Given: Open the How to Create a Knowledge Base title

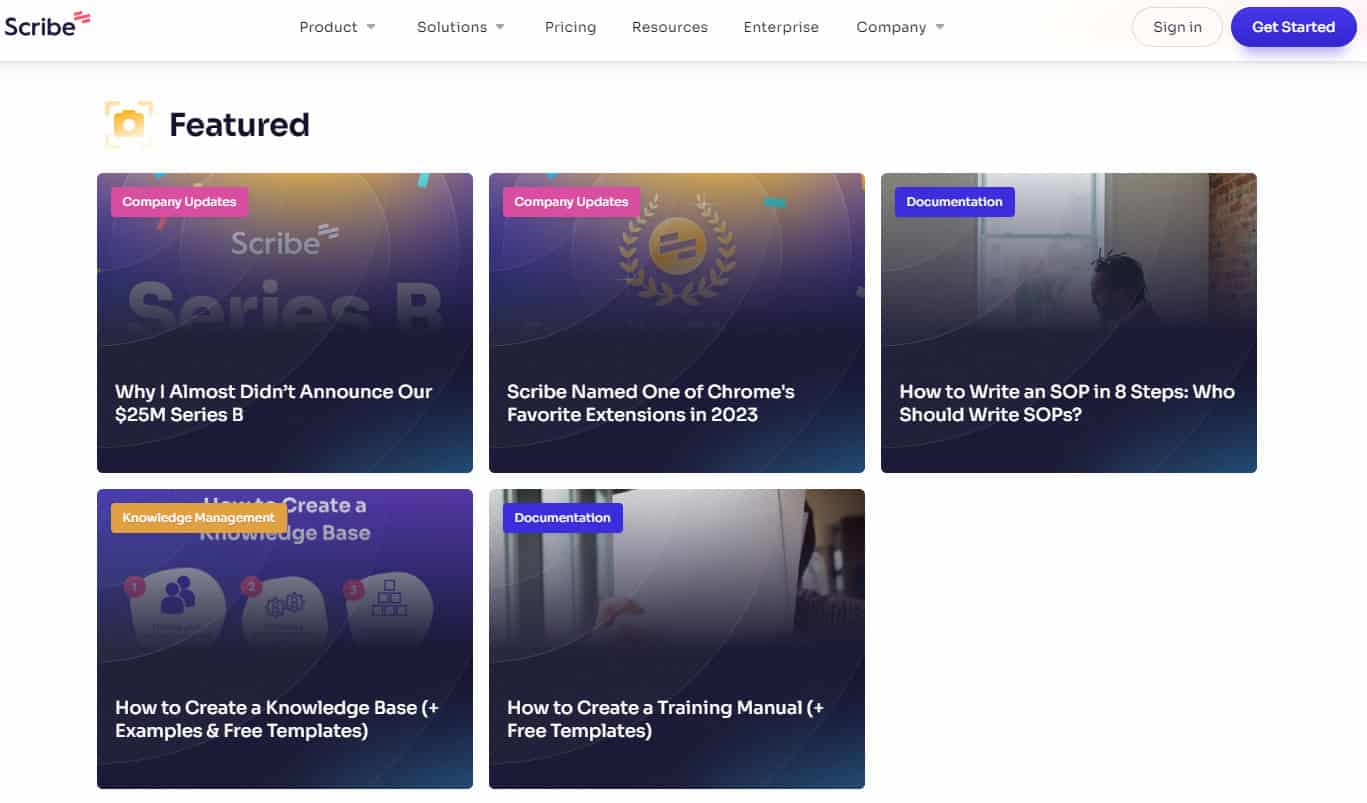Looking at the screenshot, I should point(277,719).
